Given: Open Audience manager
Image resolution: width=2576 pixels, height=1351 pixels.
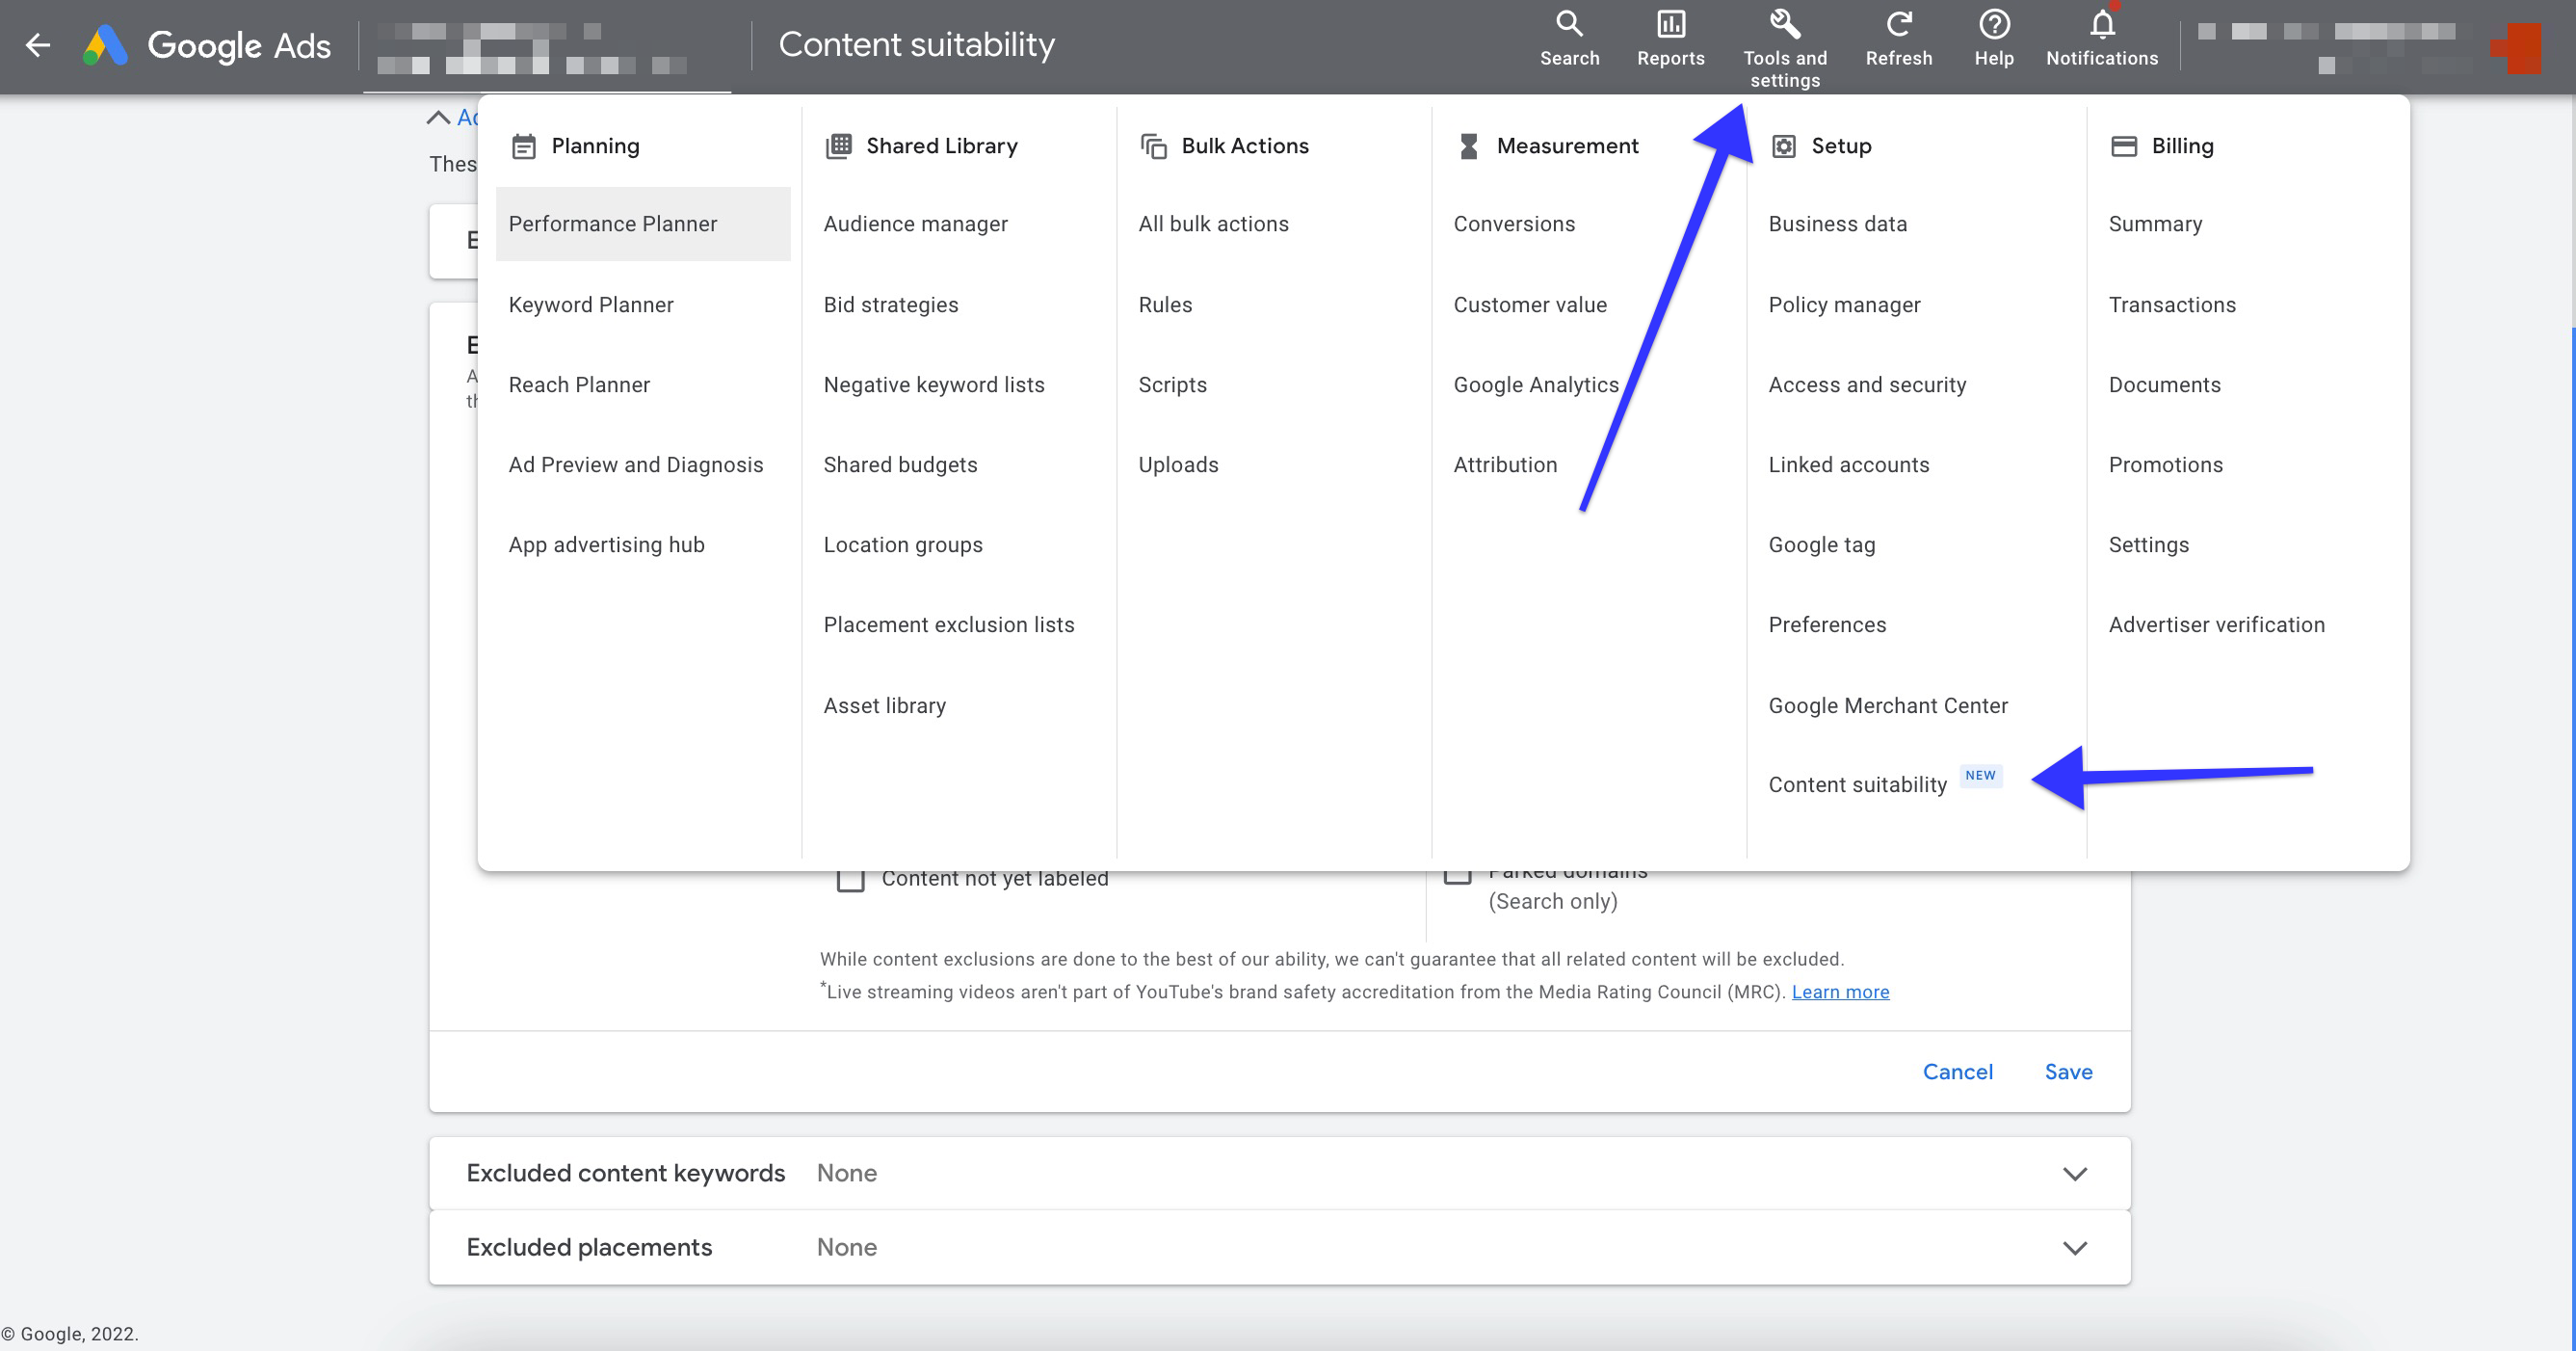Looking at the screenshot, I should 915,224.
